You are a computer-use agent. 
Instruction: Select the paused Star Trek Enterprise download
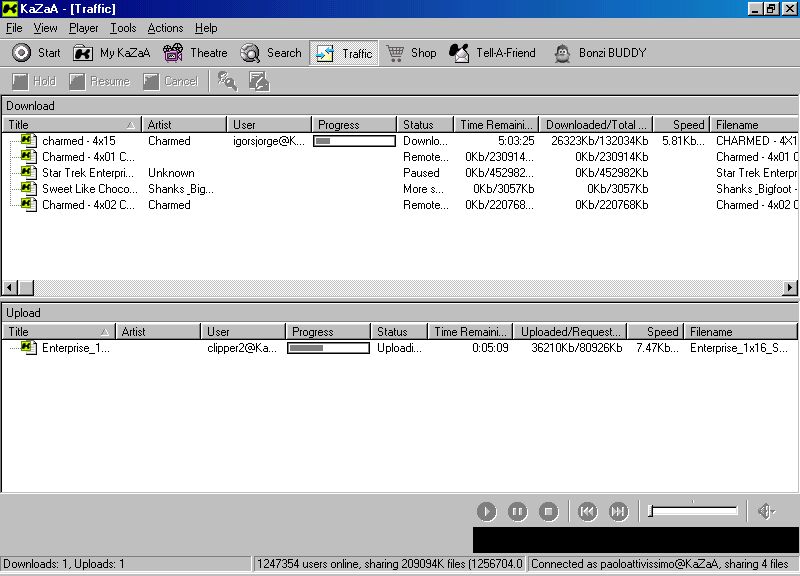(87, 173)
